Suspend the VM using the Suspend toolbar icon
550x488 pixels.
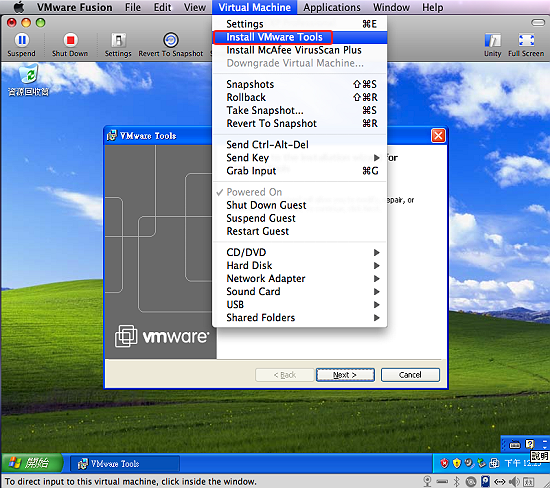21,40
